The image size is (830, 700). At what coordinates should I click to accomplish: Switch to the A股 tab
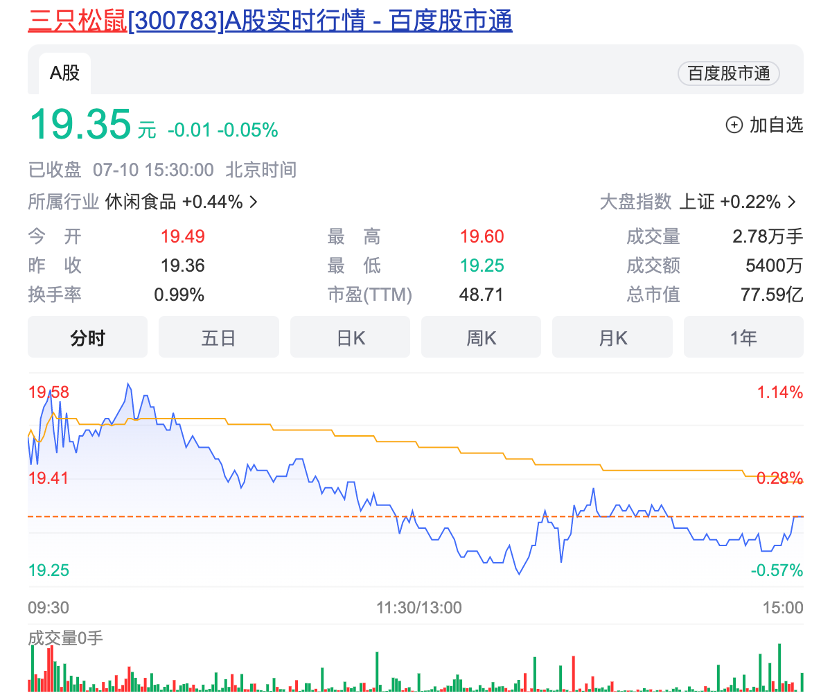coord(63,73)
